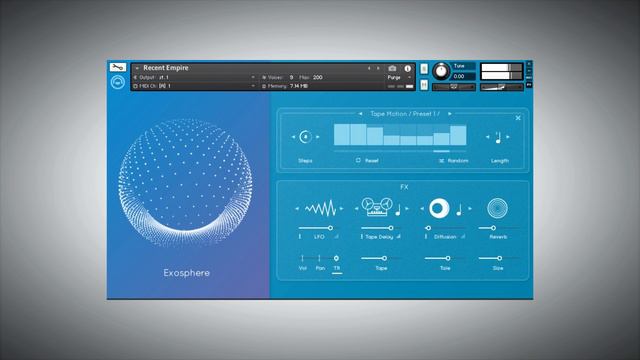Select next LFO waveform shape
Image resolution: width=640 pixels, height=360 pixels.
[341, 209]
